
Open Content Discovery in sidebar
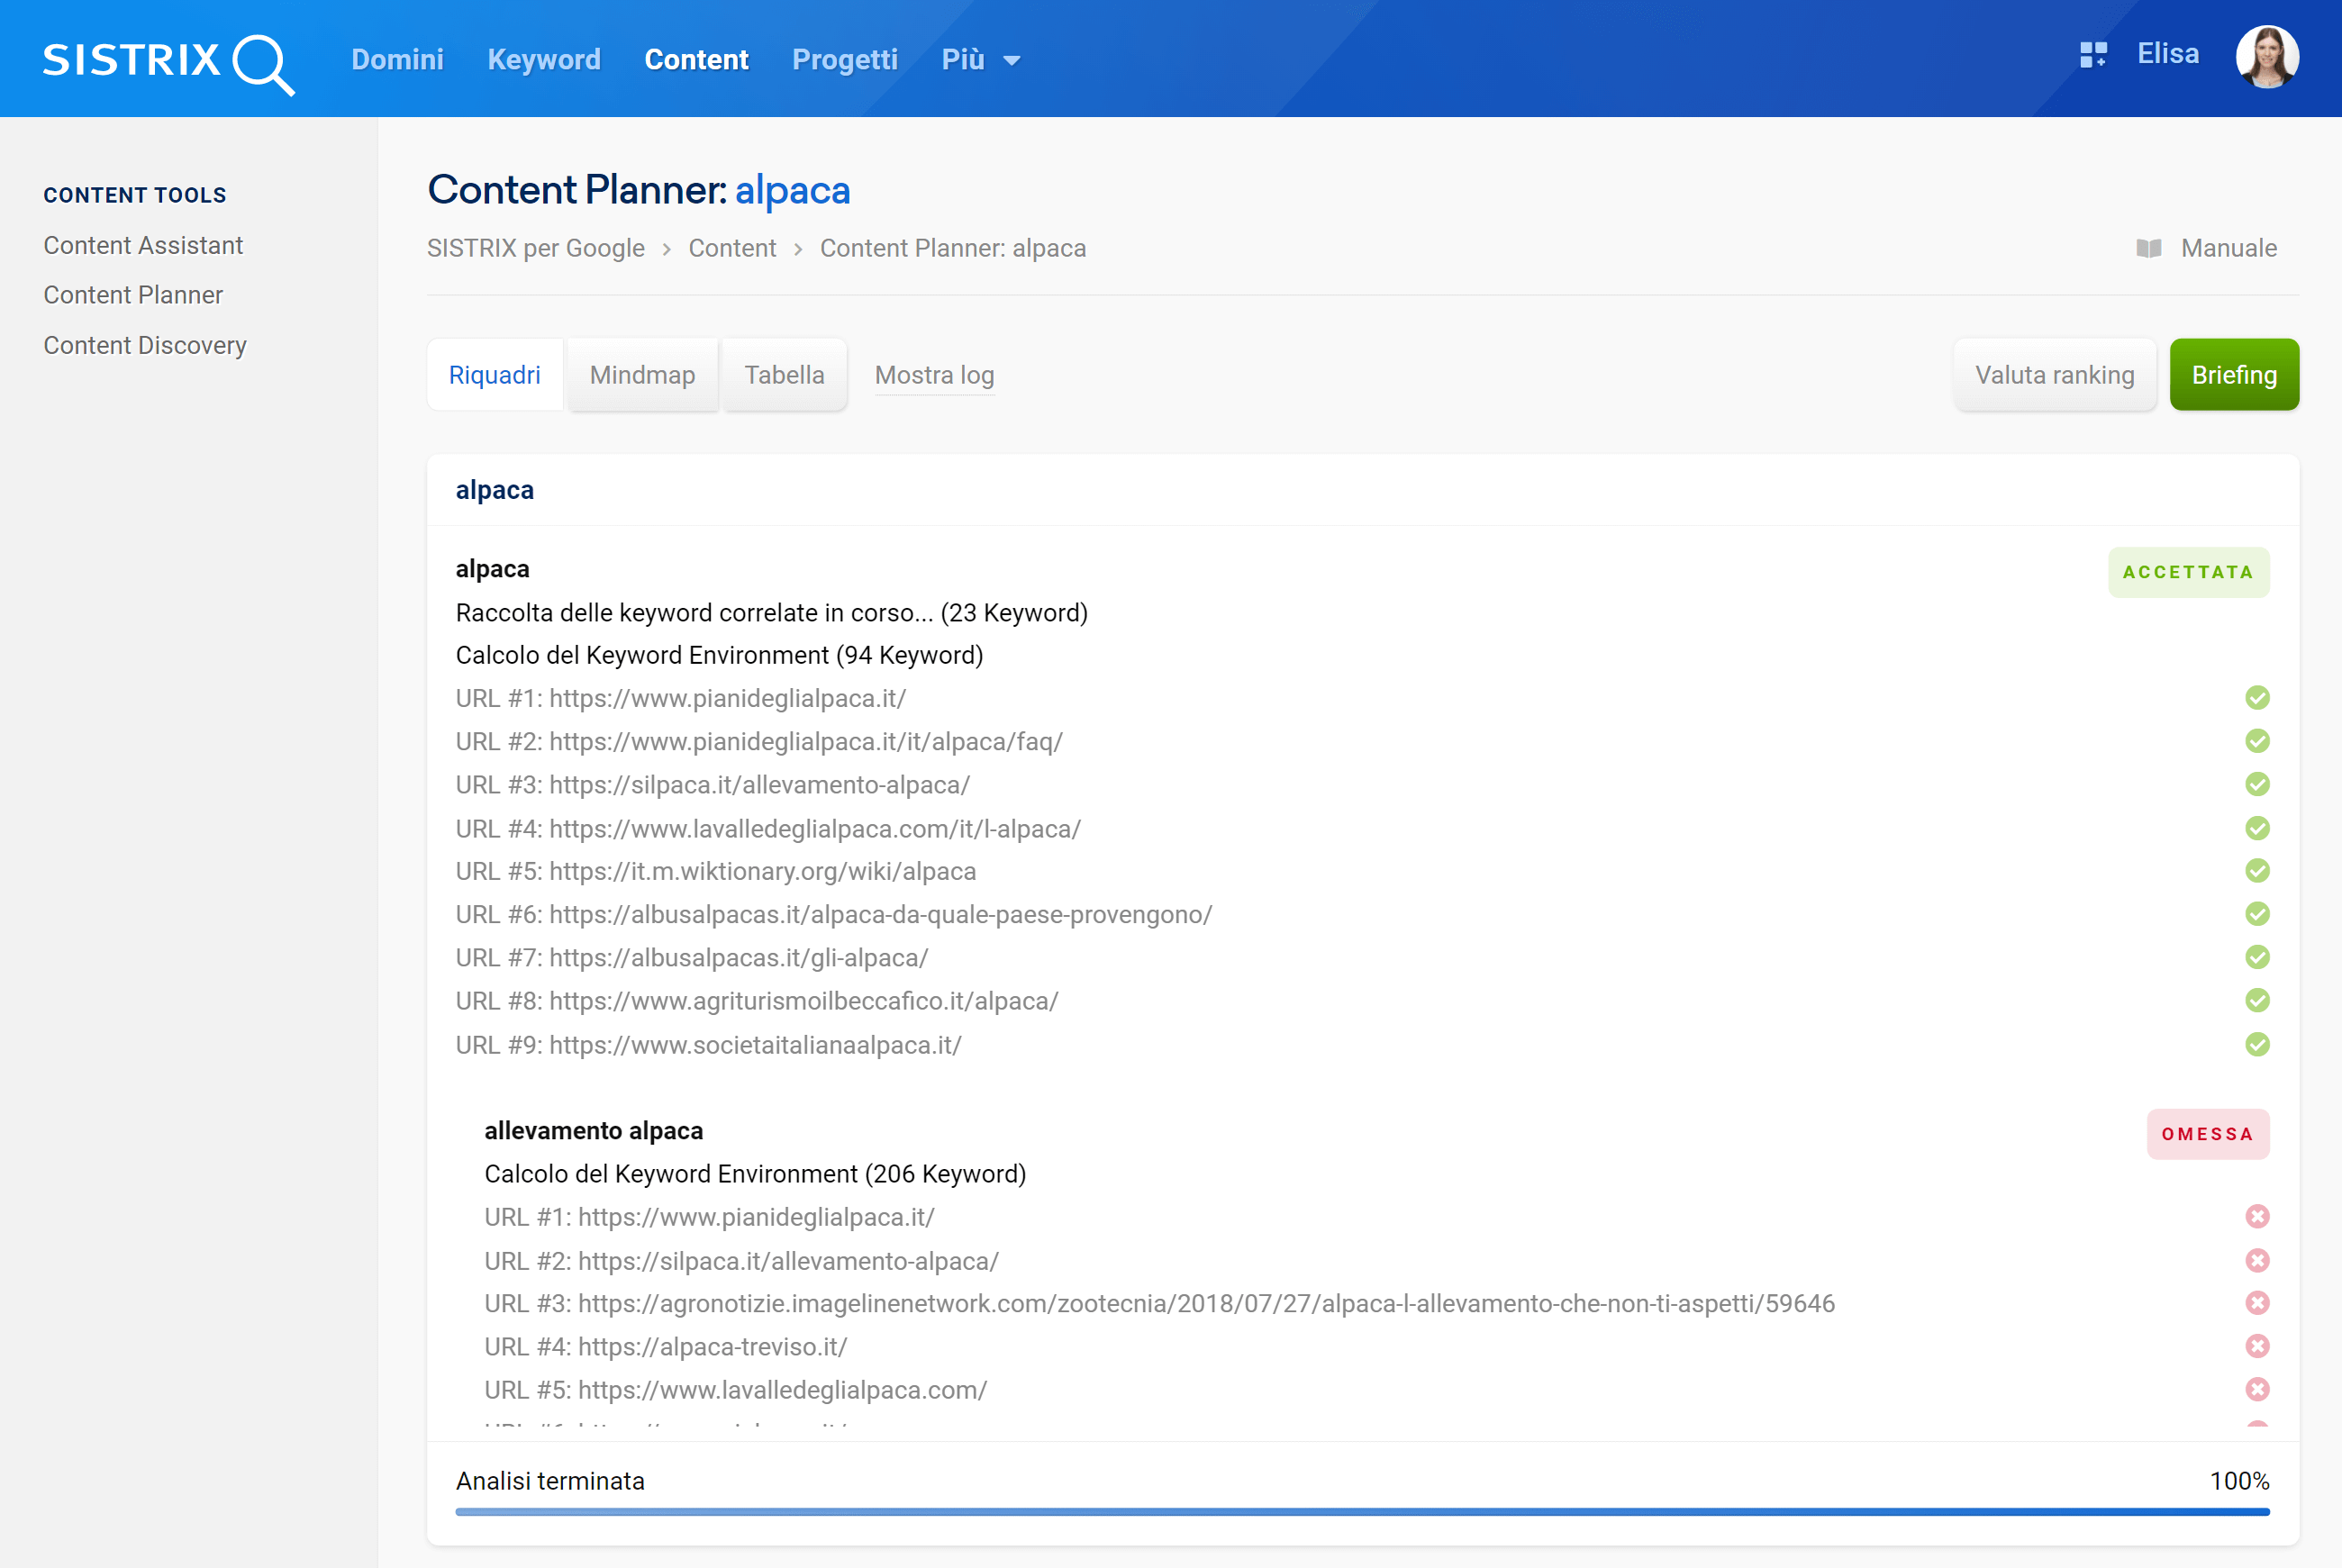(x=145, y=345)
